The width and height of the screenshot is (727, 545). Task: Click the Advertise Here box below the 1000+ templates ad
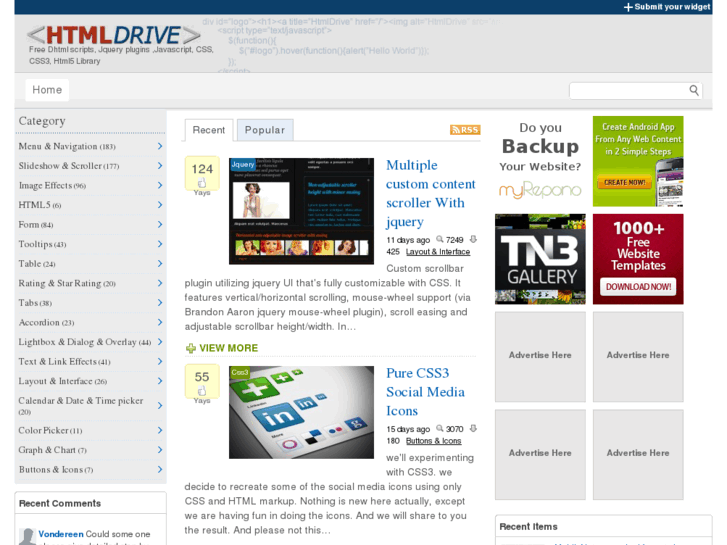(638, 357)
